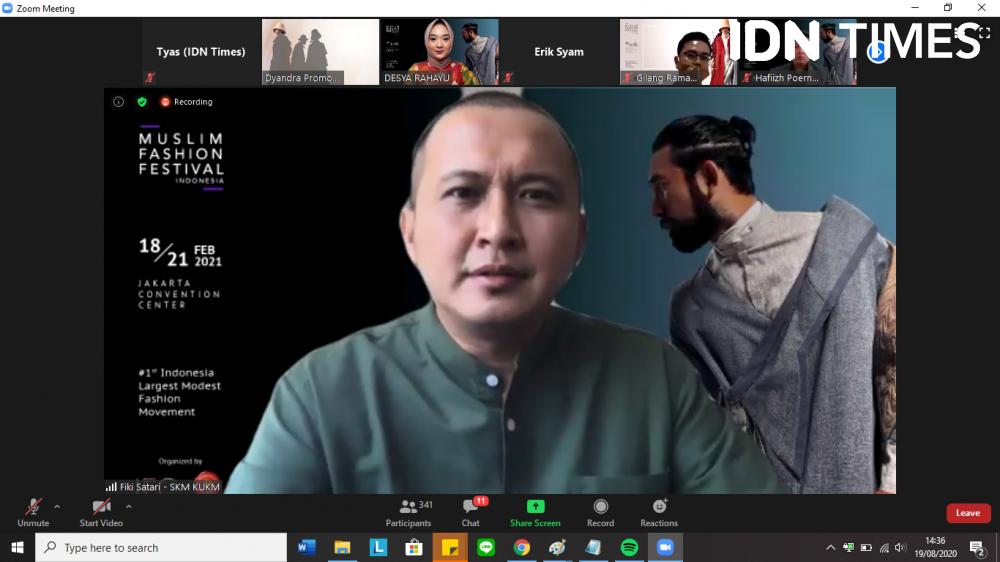Image resolution: width=1000 pixels, height=562 pixels.
Task: Open the Chat panel
Action: (x=471, y=512)
